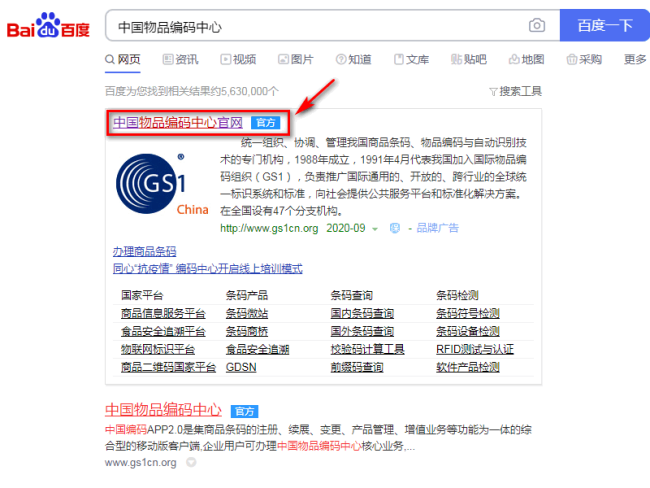Switch to the 资讯 tab
Viewport: 650px width, 488px height.
pyautogui.click(x=180, y=59)
